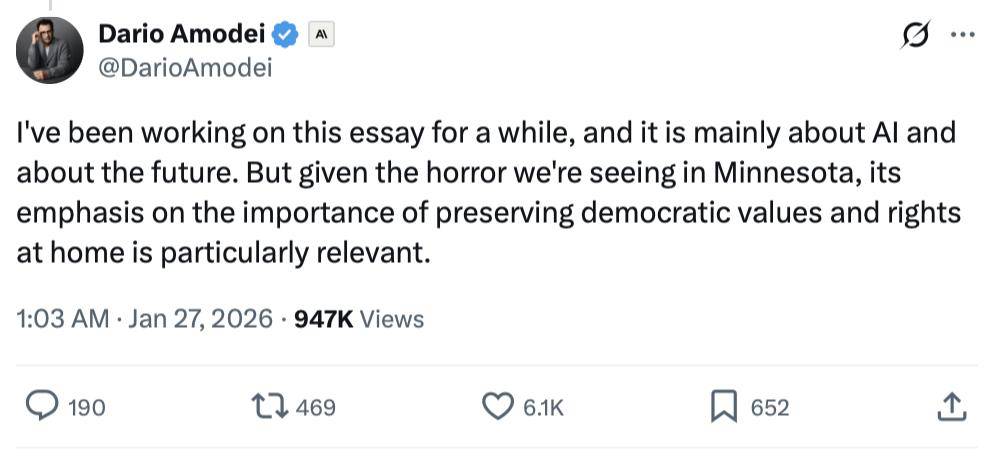The height and width of the screenshot is (456, 1002).
Task: Click the upload-arrow share icon
Action: (951, 406)
